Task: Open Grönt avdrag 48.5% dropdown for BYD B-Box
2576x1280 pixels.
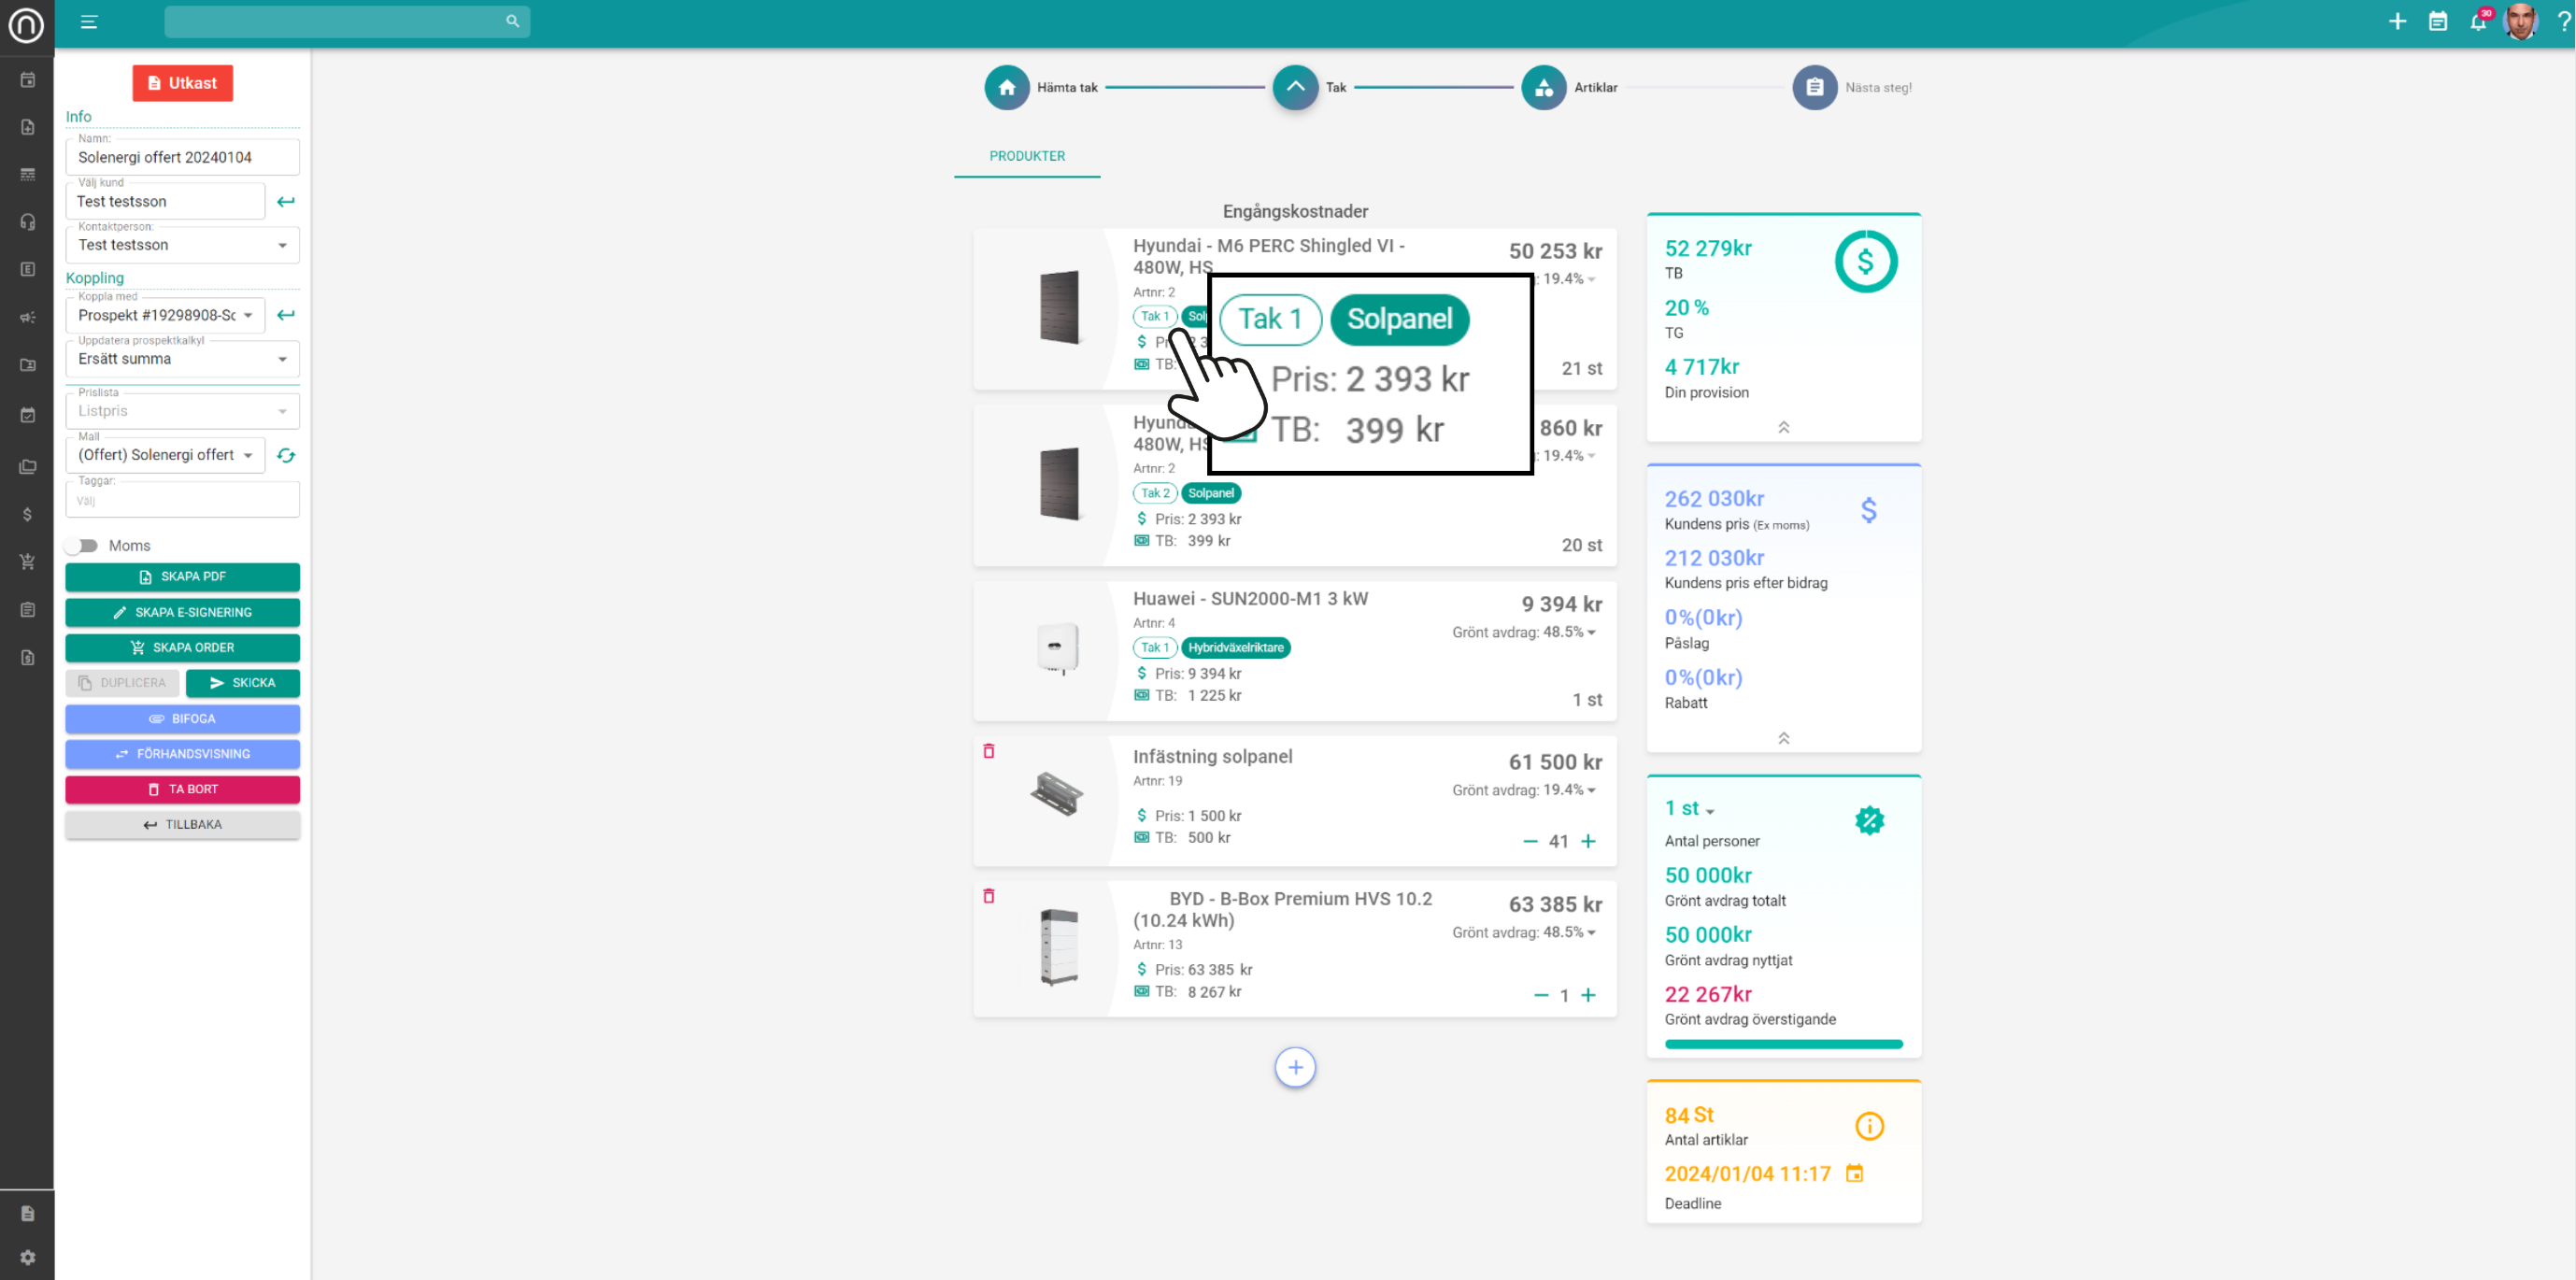Action: tap(1524, 932)
